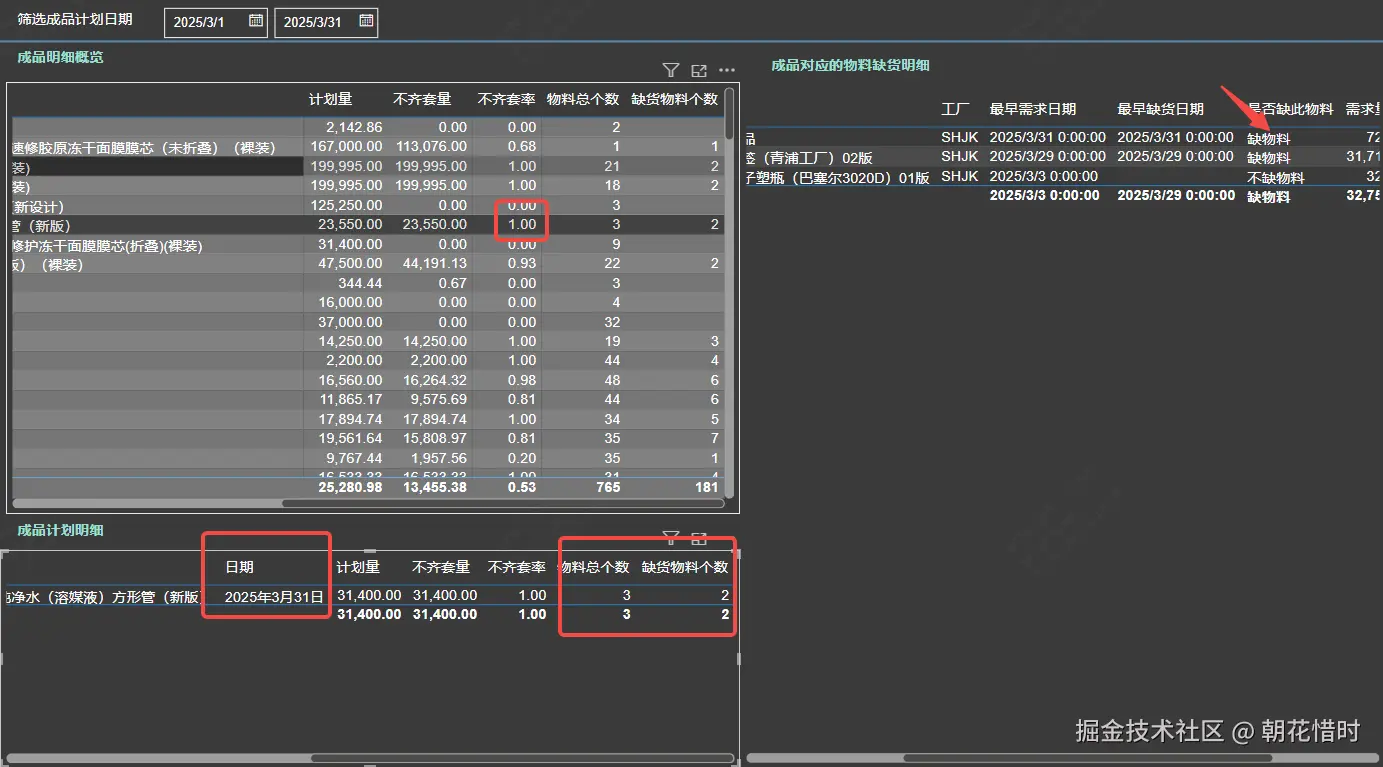The width and height of the screenshot is (1383, 767).
Task: Click total shortfall 13,455.38
Action: click(435, 488)
